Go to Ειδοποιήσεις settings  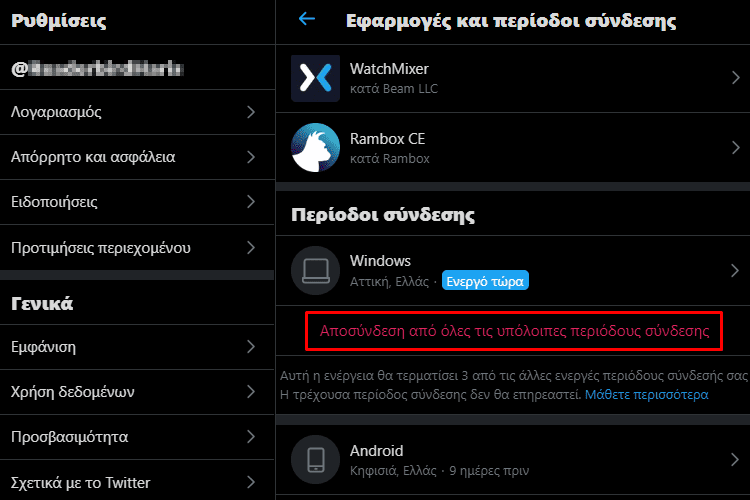(x=137, y=202)
